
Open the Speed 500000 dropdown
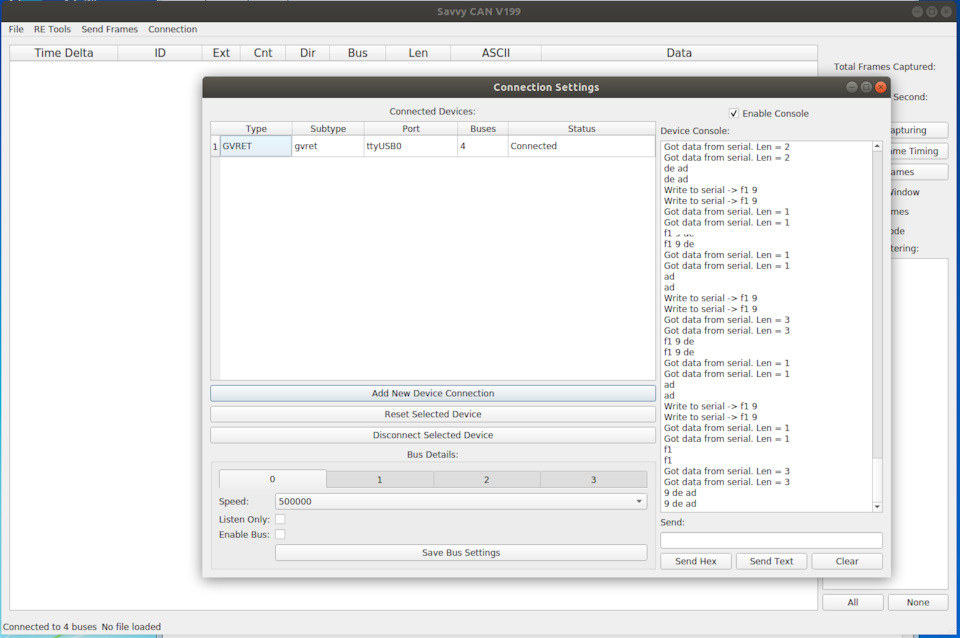(x=461, y=501)
